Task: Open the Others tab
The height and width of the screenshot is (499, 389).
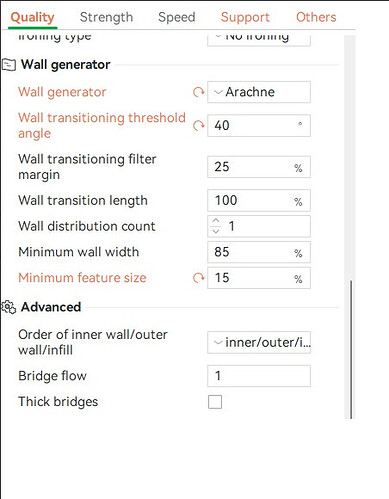Action: pos(316,17)
